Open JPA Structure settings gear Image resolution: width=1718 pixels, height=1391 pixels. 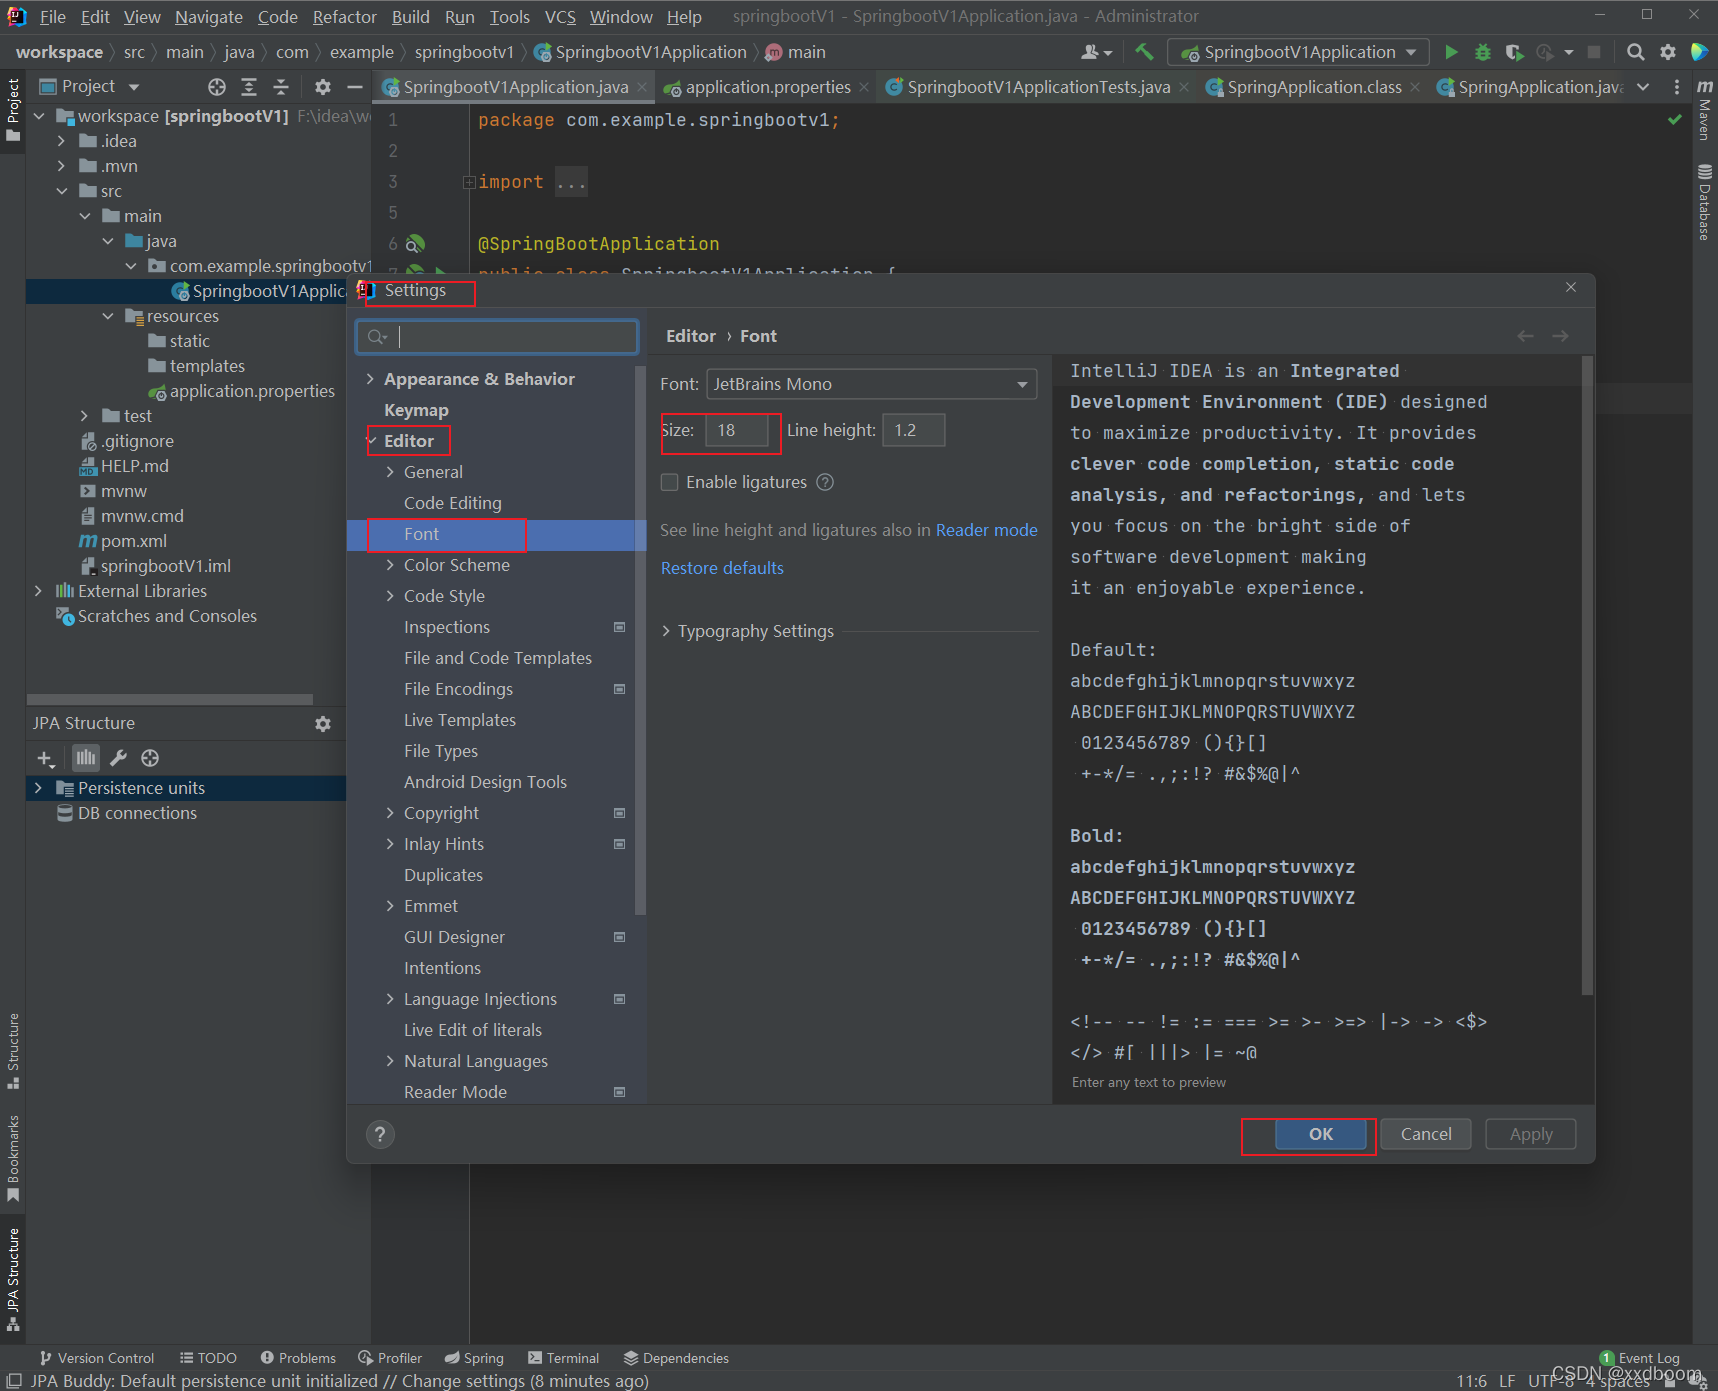click(x=323, y=723)
